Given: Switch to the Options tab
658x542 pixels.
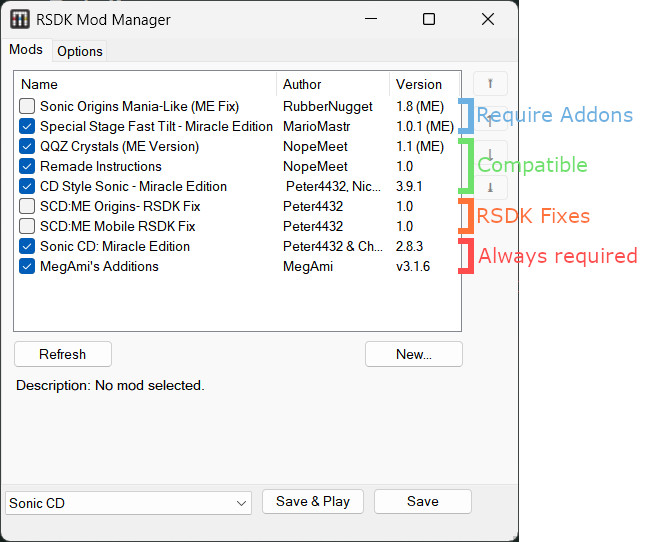Looking at the screenshot, I should pyautogui.click(x=79, y=51).
